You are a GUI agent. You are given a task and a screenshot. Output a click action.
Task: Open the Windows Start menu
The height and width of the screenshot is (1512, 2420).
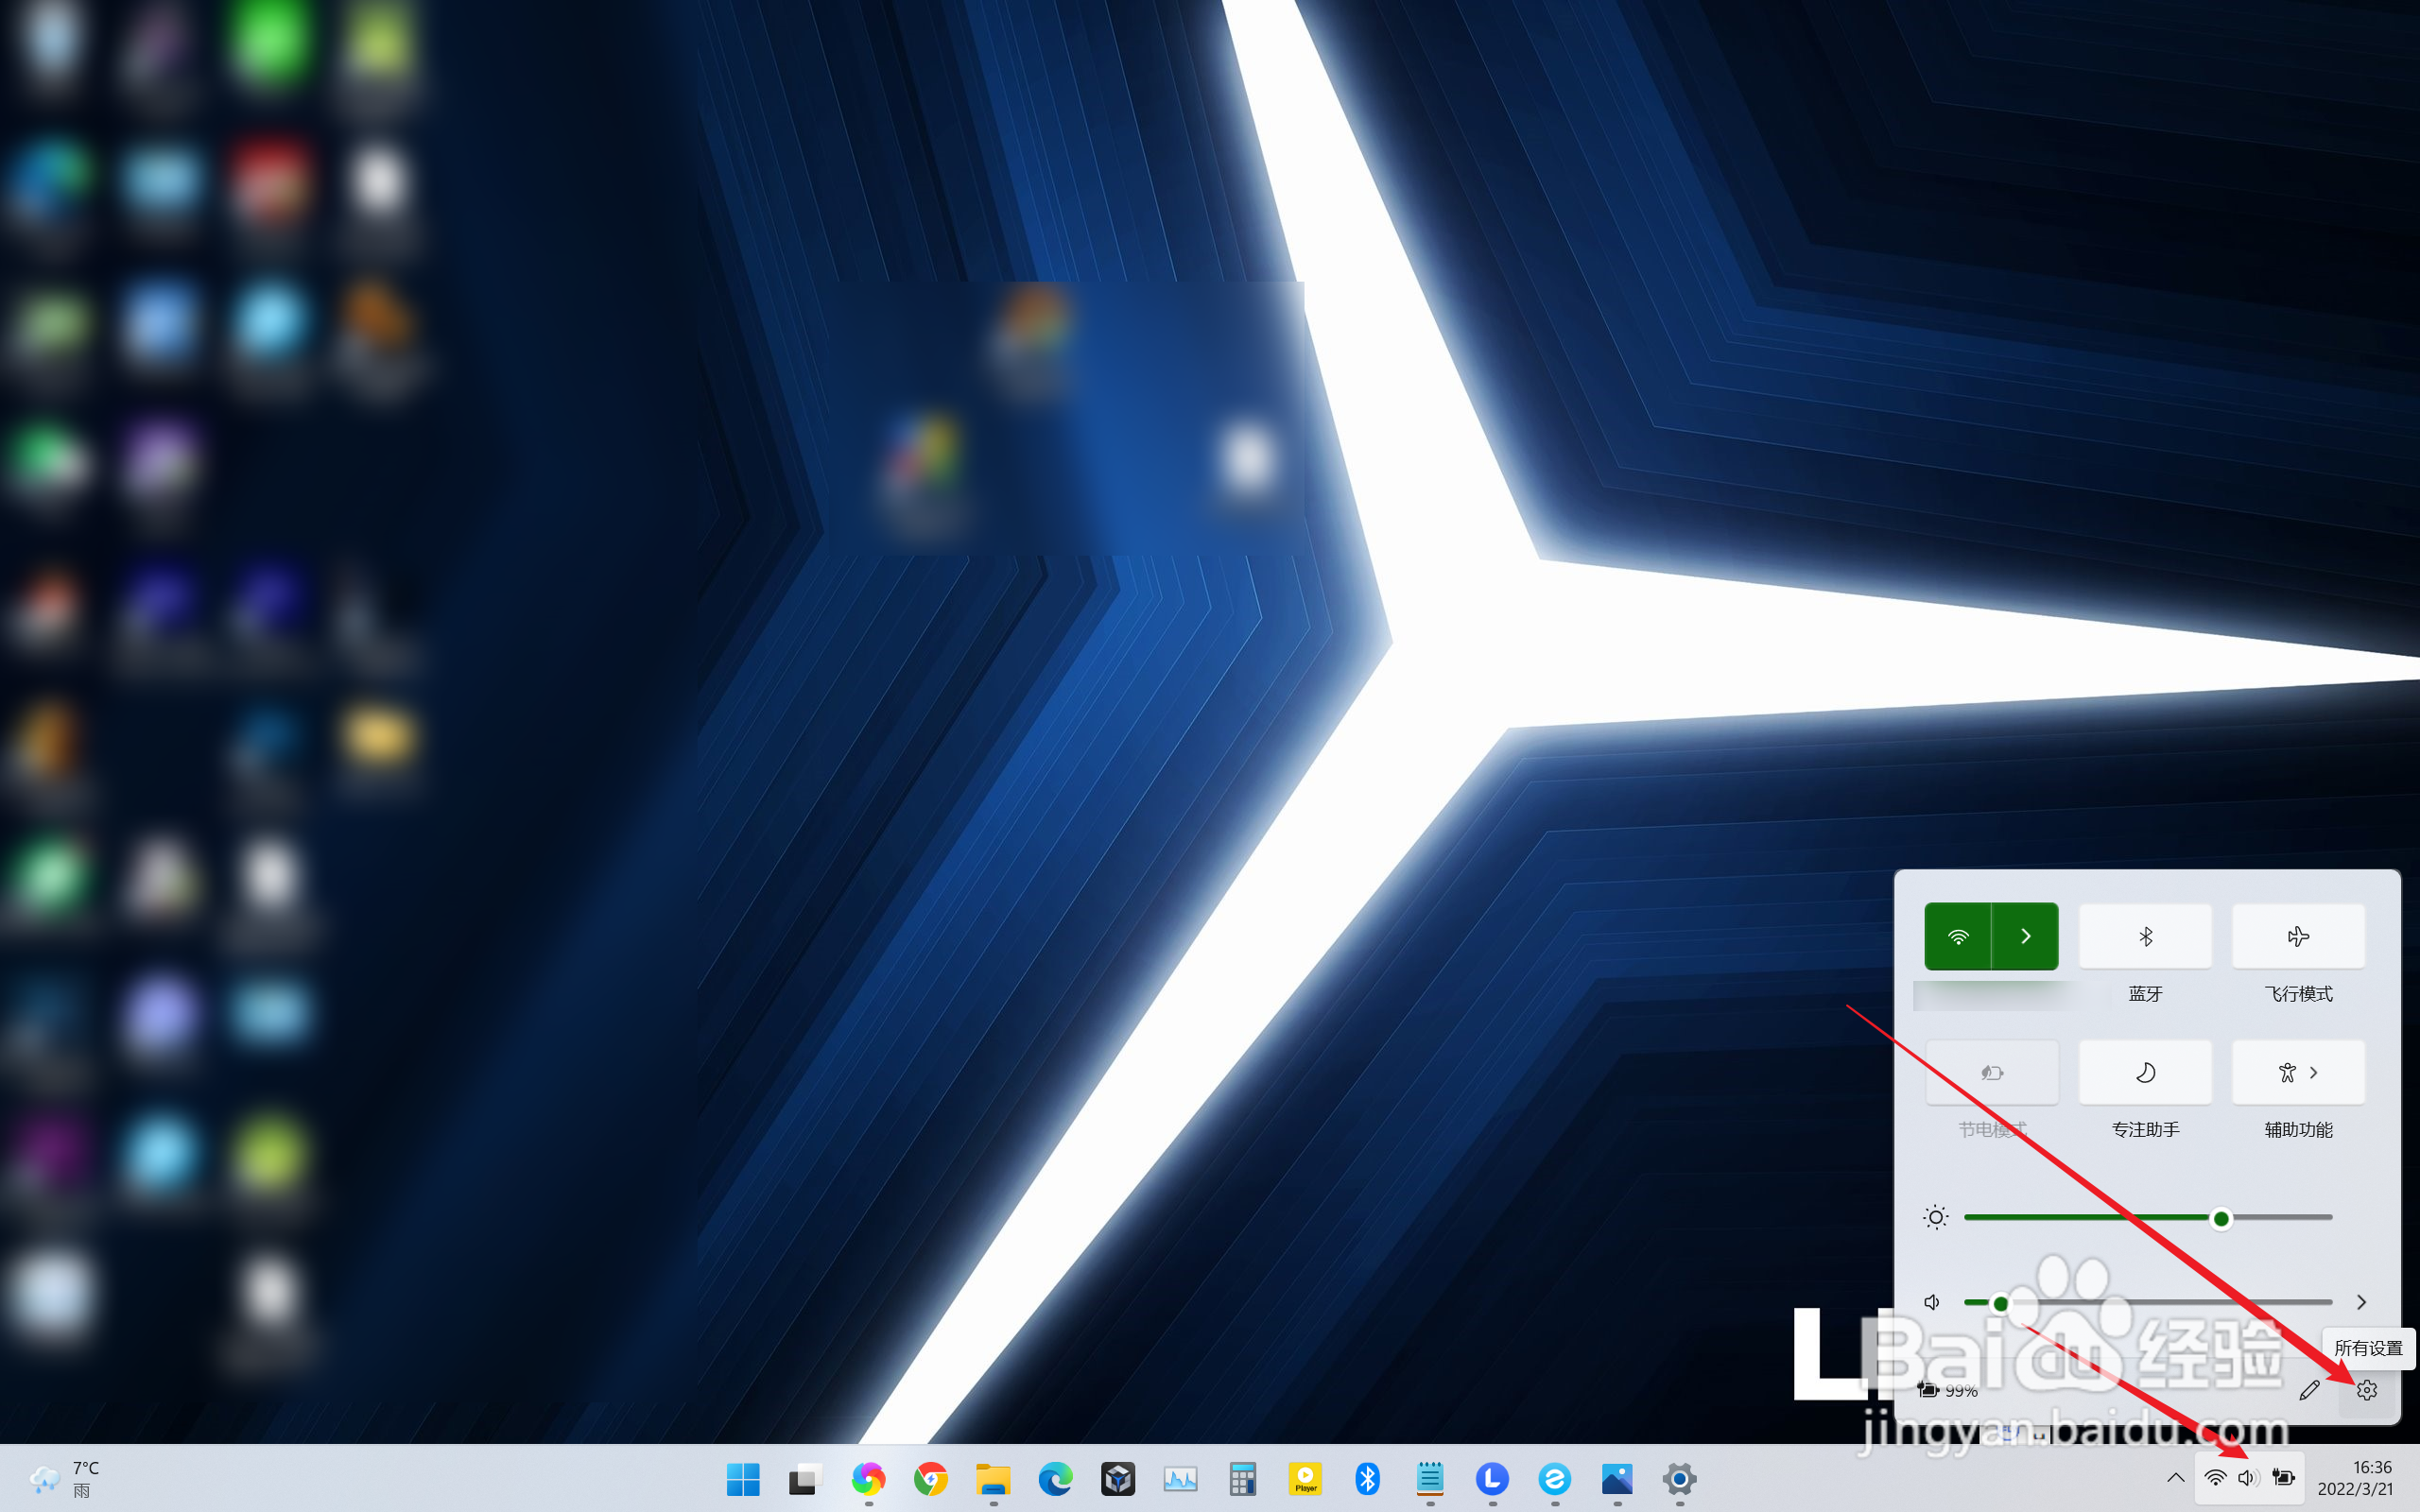(742, 1478)
